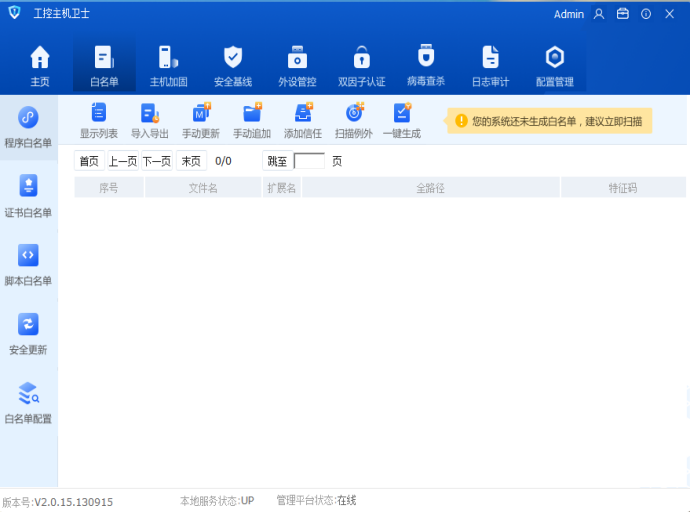The height and width of the screenshot is (512, 691).
Task: Open the 主机加固 host hardening module
Action: coord(168,65)
